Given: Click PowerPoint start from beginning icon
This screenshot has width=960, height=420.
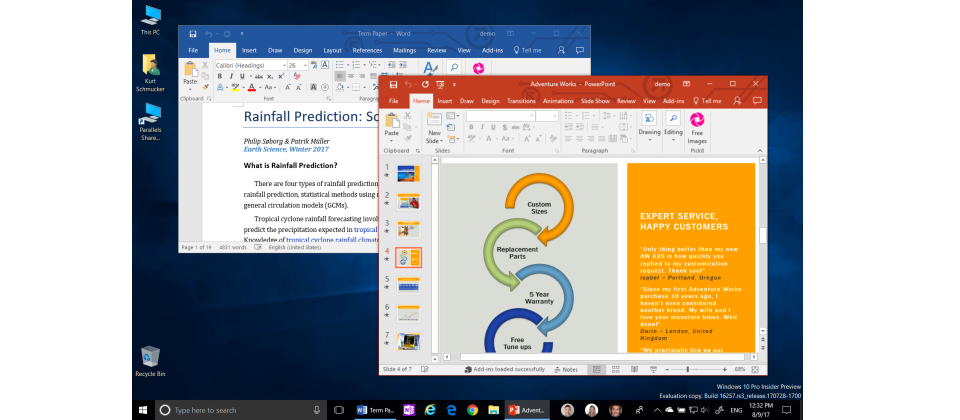Looking at the screenshot, I should [x=440, y=84].
